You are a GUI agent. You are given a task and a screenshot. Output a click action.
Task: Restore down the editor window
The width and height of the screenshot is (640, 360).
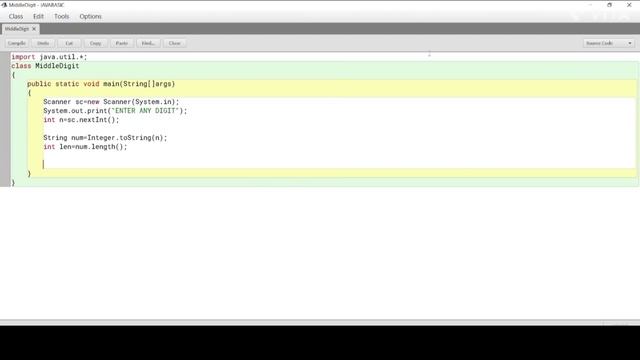point(609,5)
